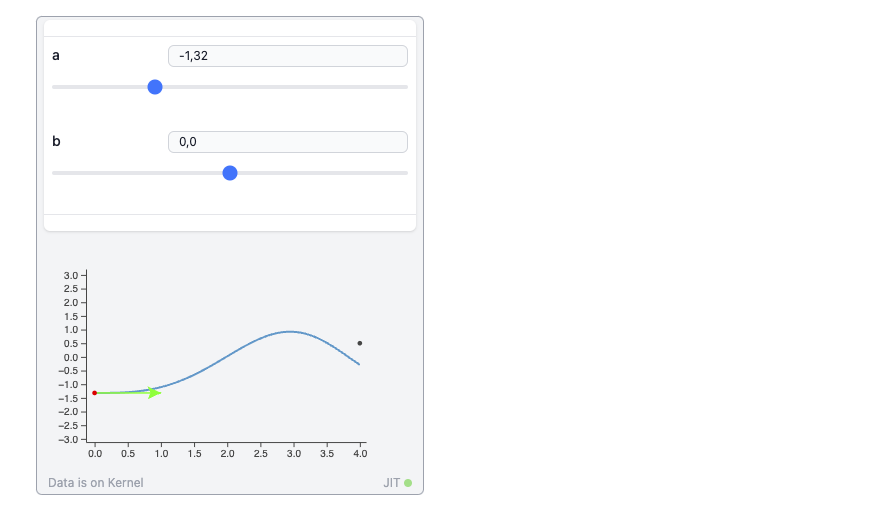
Task: Click the a value input field
Action: 287,56
